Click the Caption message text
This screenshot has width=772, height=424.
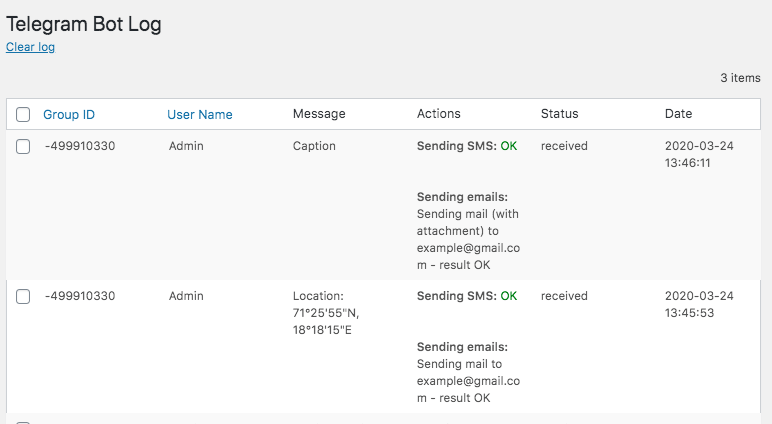(x=314, y=146)
